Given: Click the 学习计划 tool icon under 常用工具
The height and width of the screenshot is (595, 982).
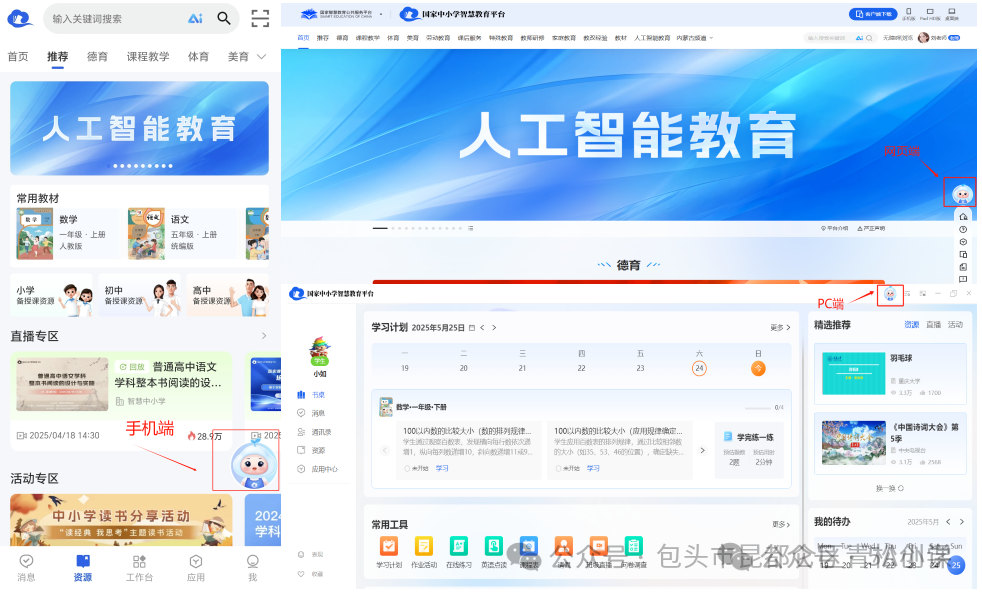Looking at the screenshot, I should (x=389, y=546).
